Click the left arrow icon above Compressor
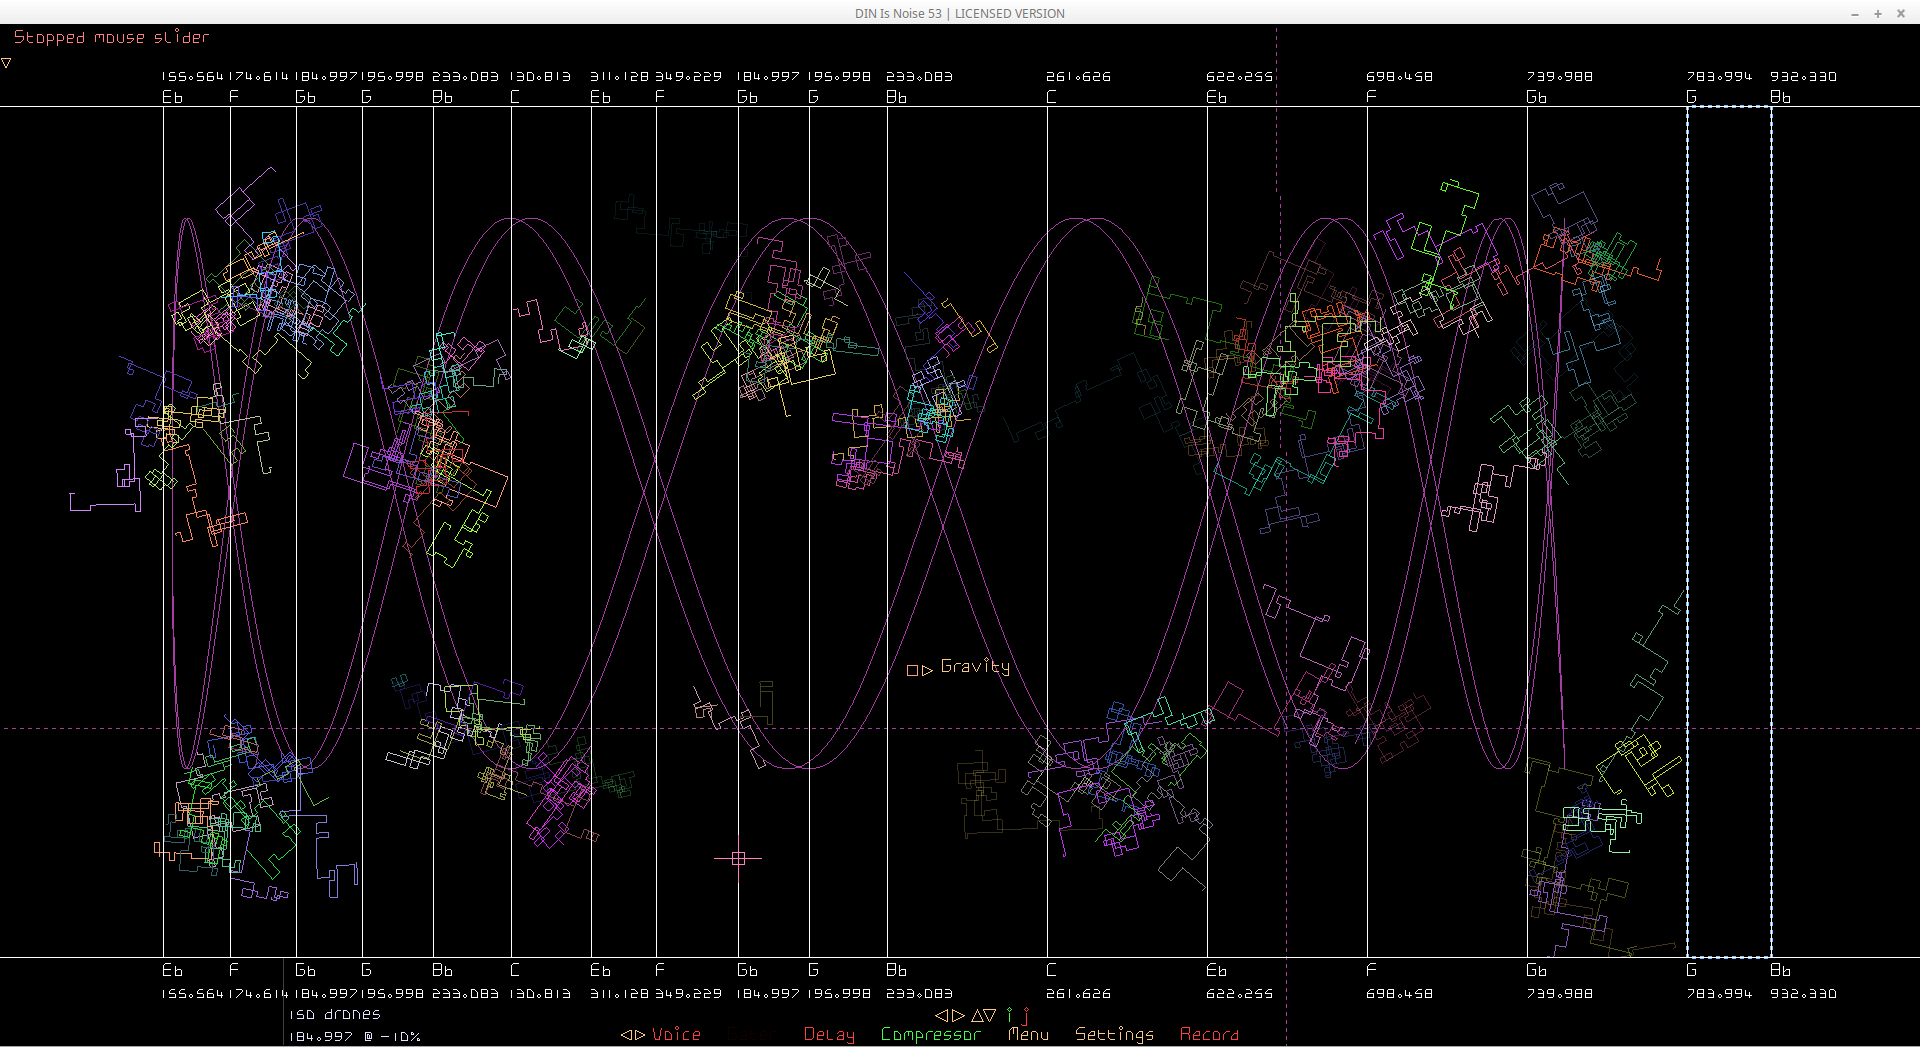 click(x=941, y=1015)
